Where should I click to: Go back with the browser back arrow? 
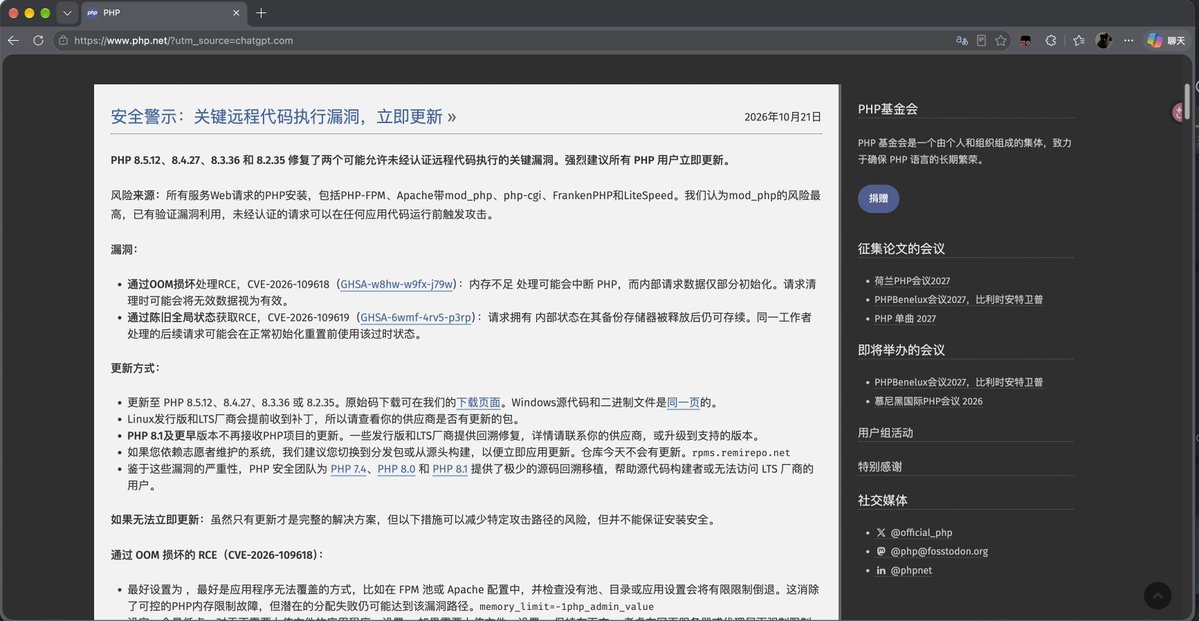point(13,41)
